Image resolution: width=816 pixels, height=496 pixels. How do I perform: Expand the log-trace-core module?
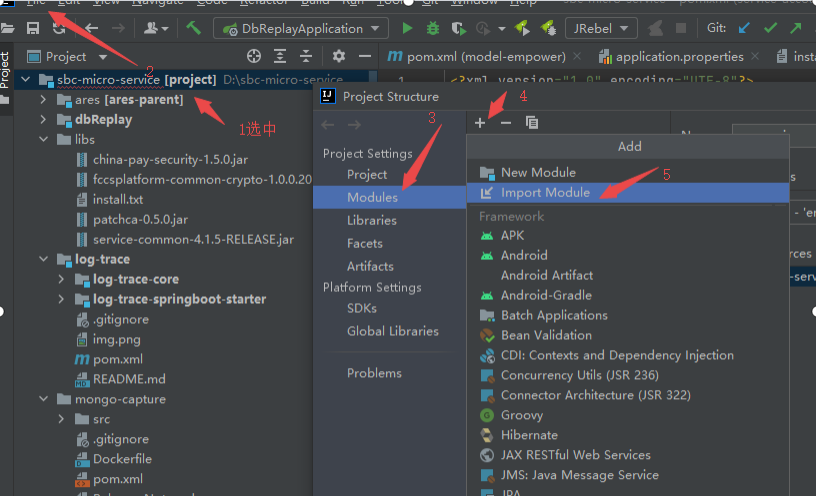coord(61,279)
